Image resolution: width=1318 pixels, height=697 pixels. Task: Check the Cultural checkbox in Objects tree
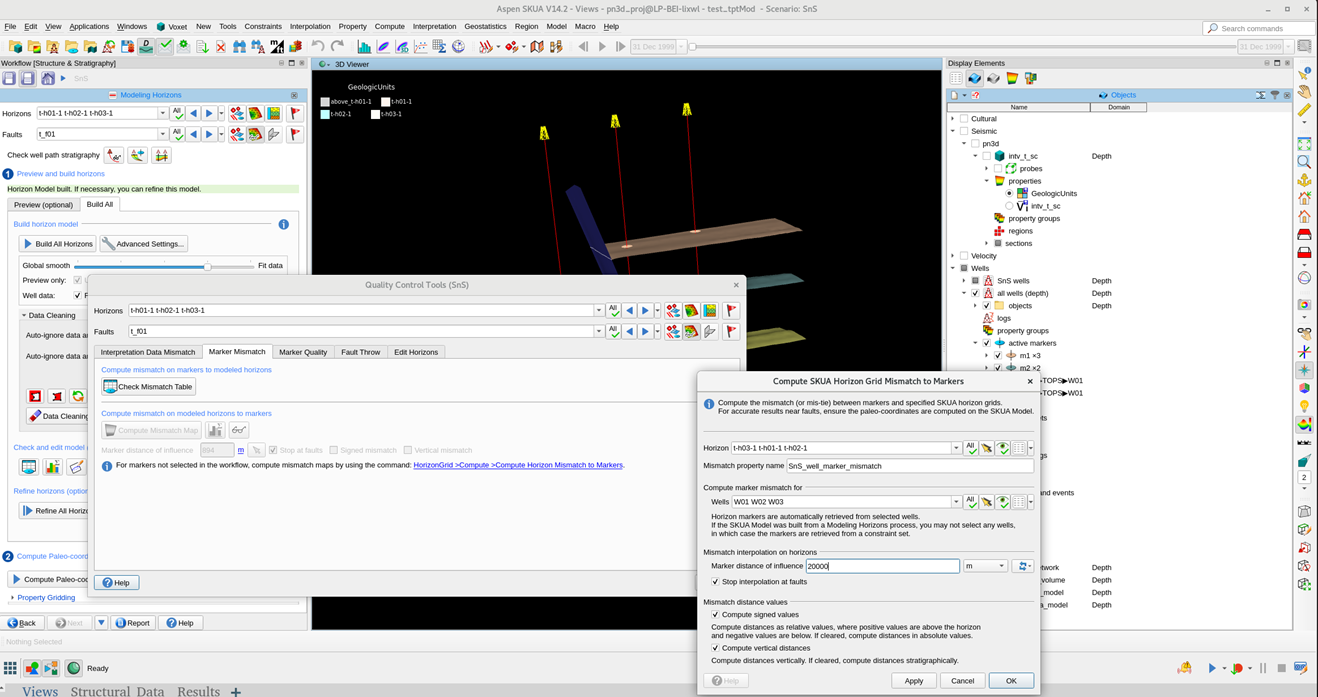coord(964,118)
